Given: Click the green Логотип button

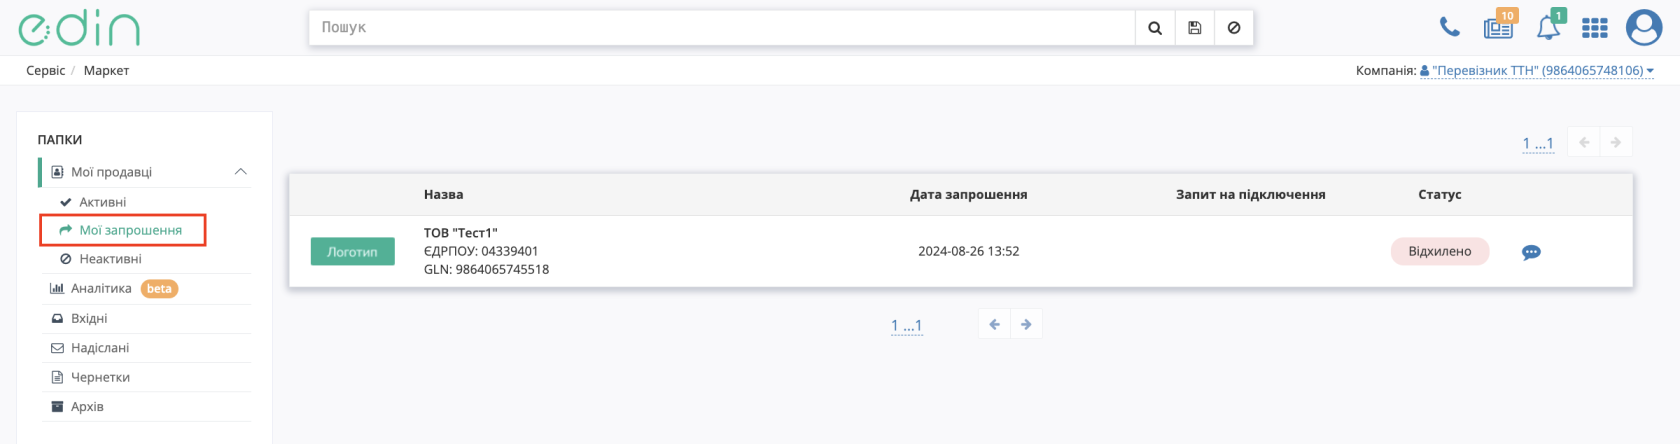Looking at the screenshot, I should tap(353, 252).
